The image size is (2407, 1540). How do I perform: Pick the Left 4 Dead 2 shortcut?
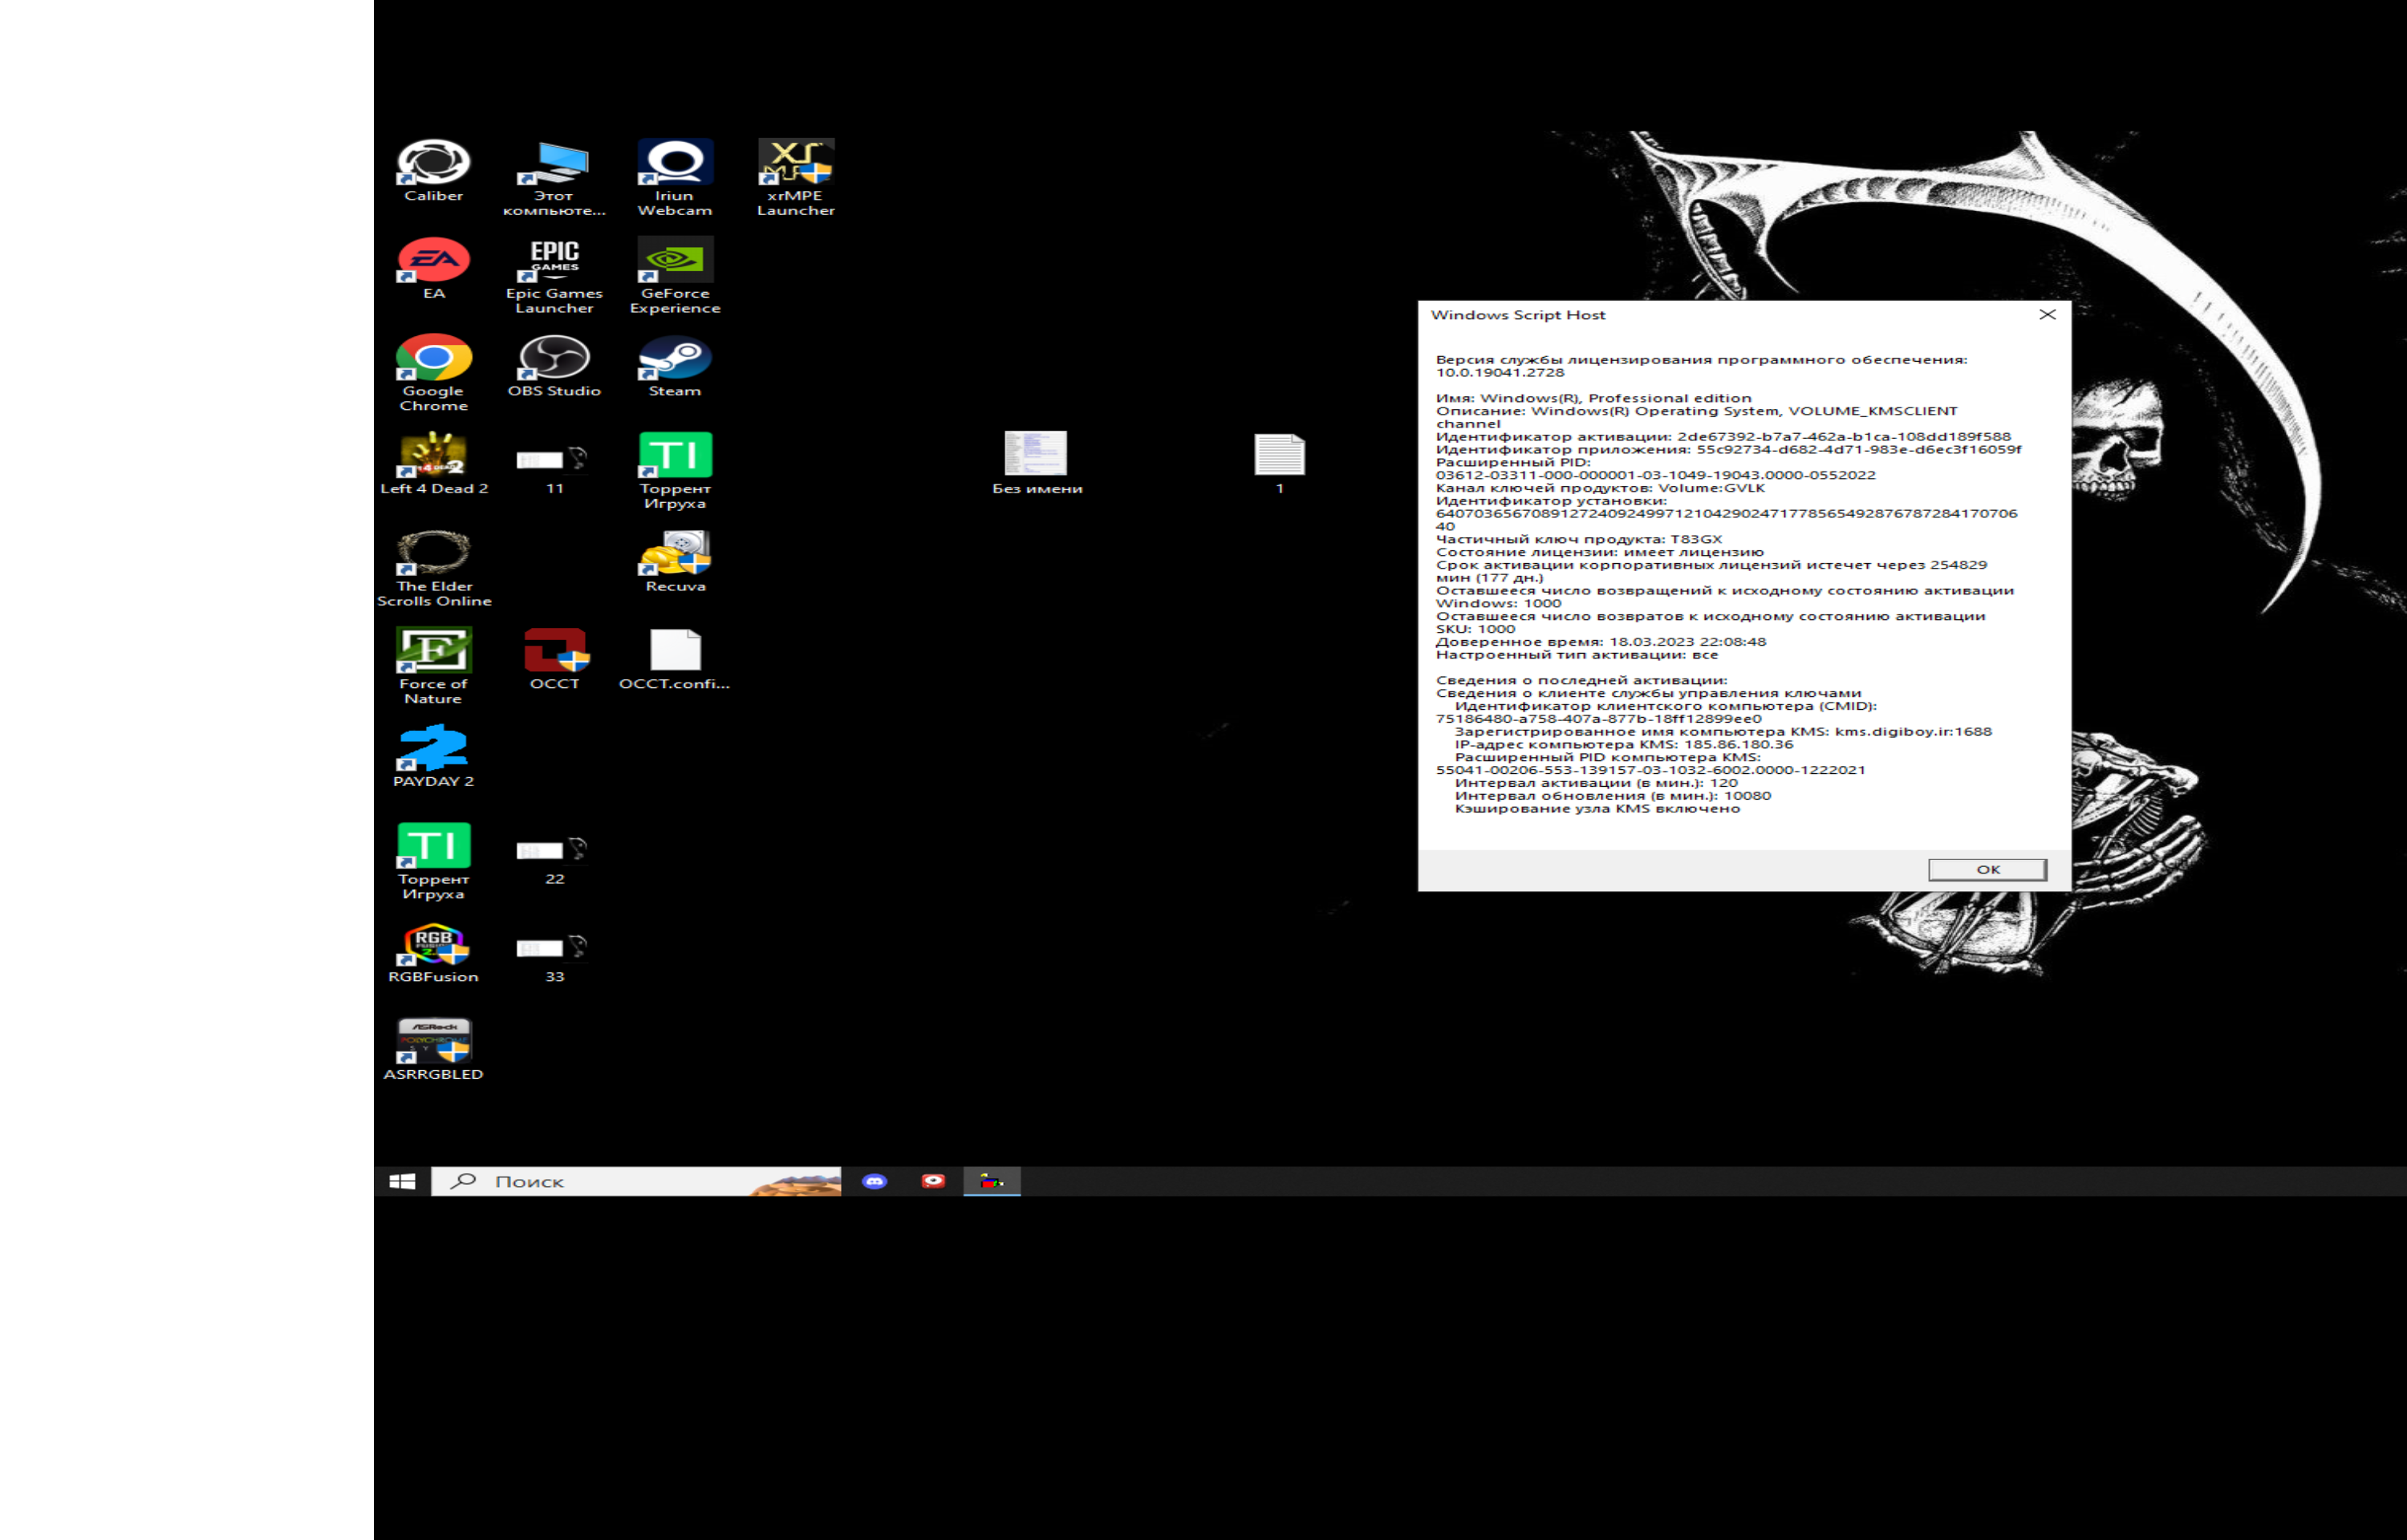[x=433, y=463]
